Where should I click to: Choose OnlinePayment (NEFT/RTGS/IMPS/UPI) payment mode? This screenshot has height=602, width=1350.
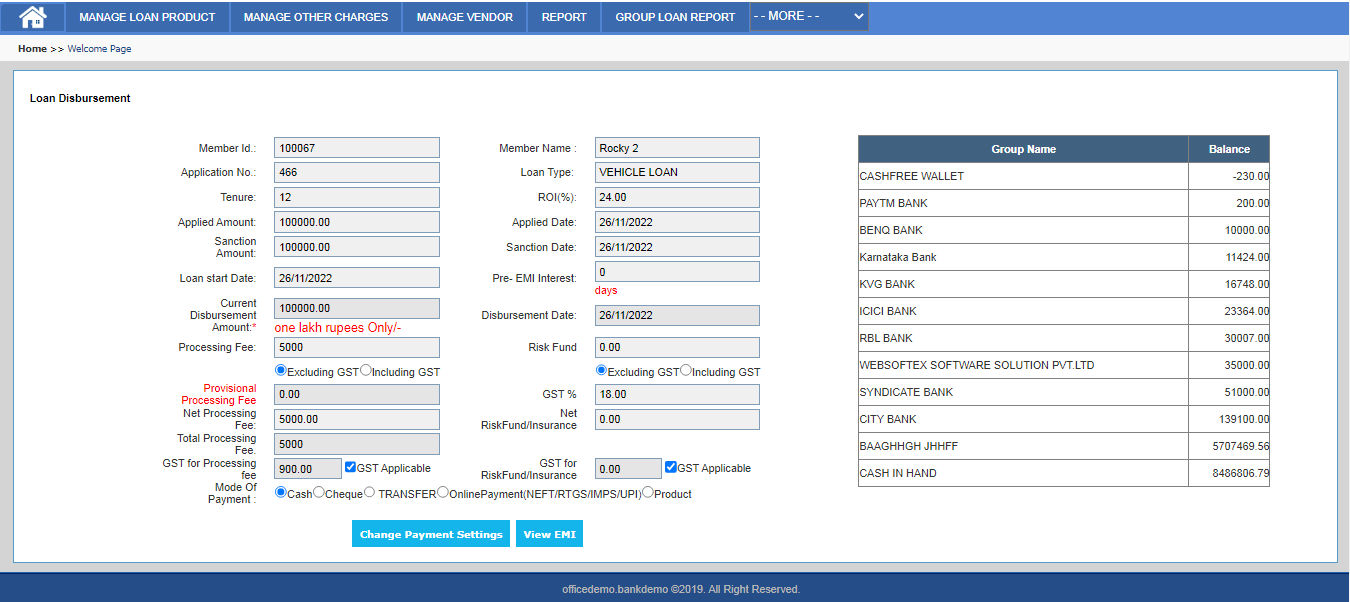pos(443,493)
